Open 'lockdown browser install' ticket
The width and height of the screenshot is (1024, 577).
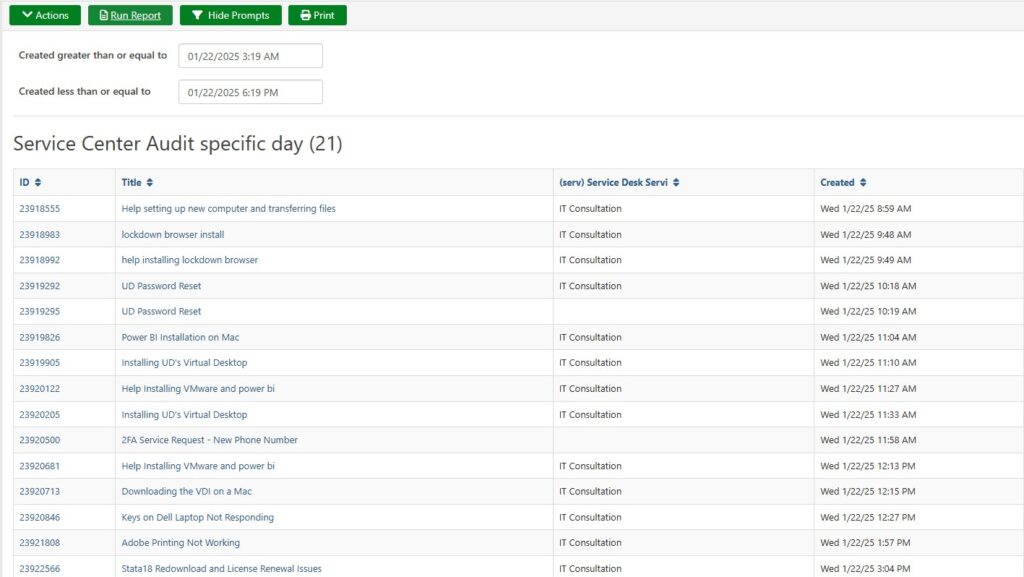click(x=173, y=235)
